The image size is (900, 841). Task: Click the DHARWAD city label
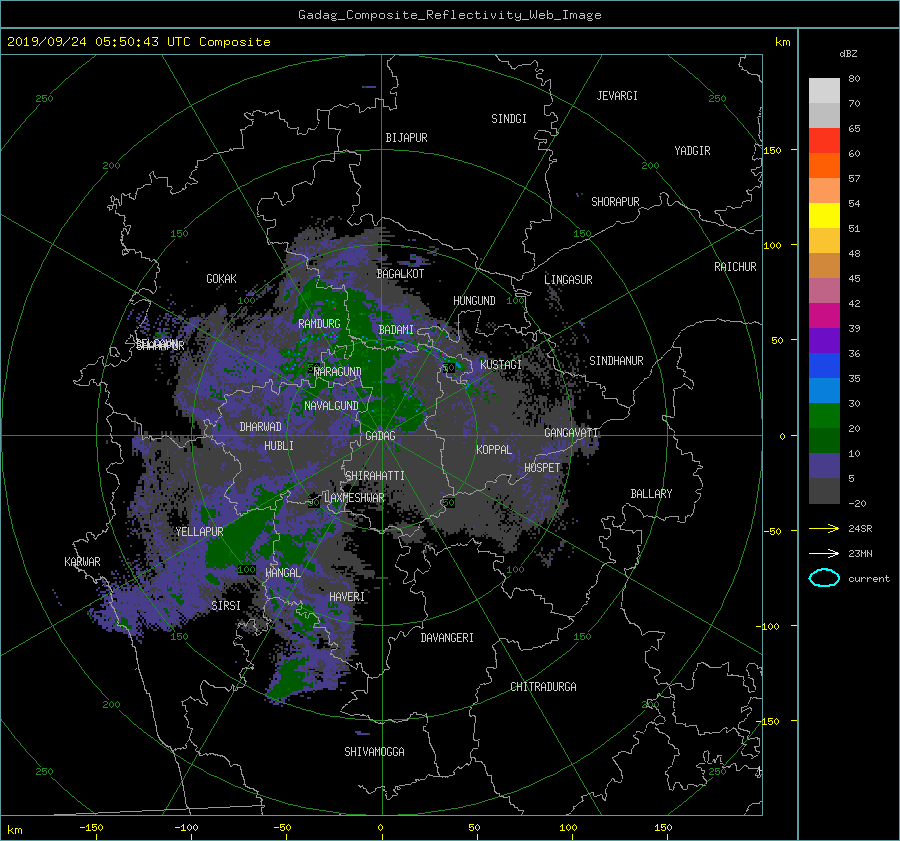[261, 427]
